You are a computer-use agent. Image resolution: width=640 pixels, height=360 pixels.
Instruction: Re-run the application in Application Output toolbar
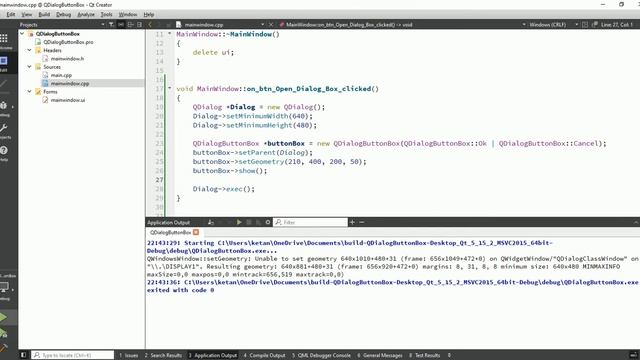239,222
